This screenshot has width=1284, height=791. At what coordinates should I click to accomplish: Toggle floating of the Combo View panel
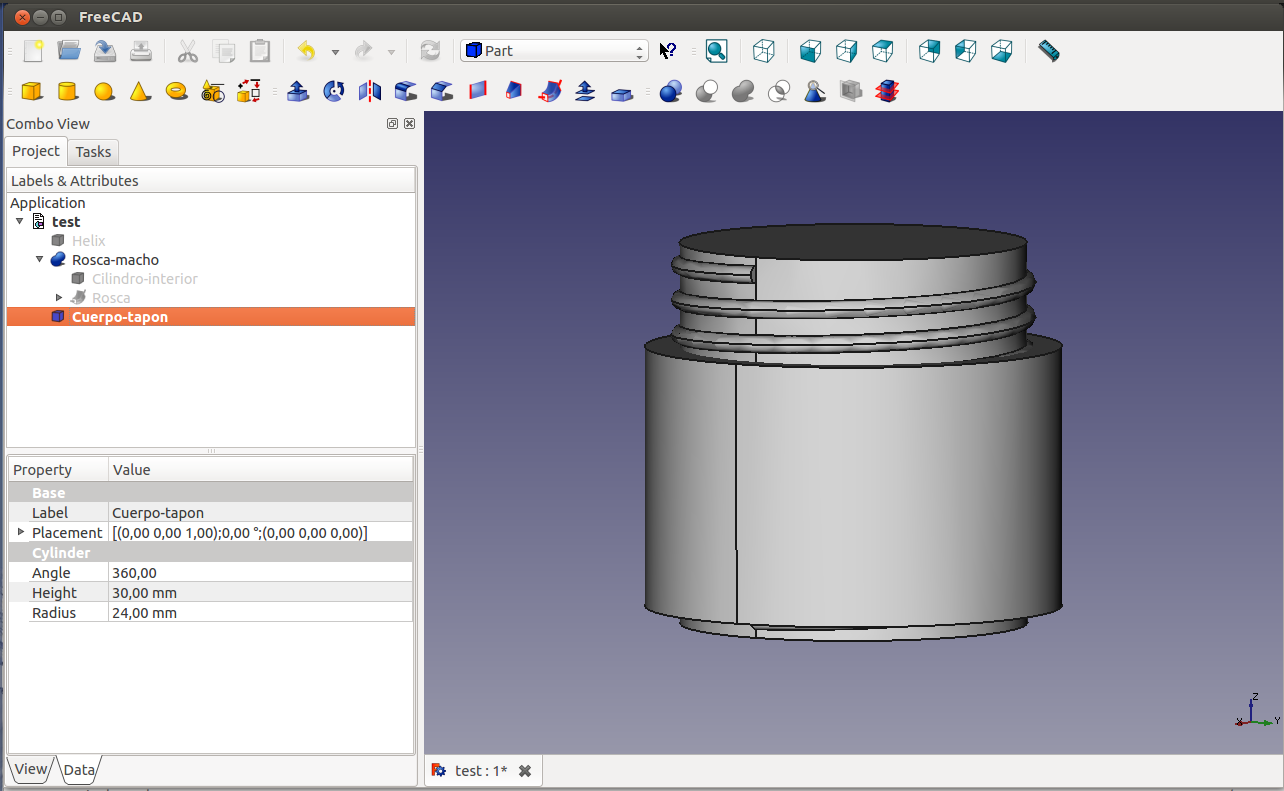tap(393, 124)
